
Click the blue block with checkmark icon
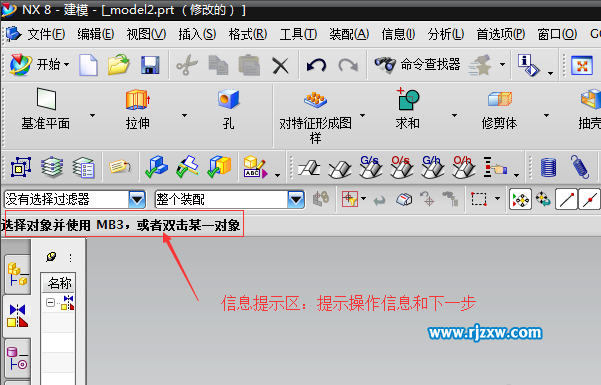pyautogui.click(x=156, y=167)
